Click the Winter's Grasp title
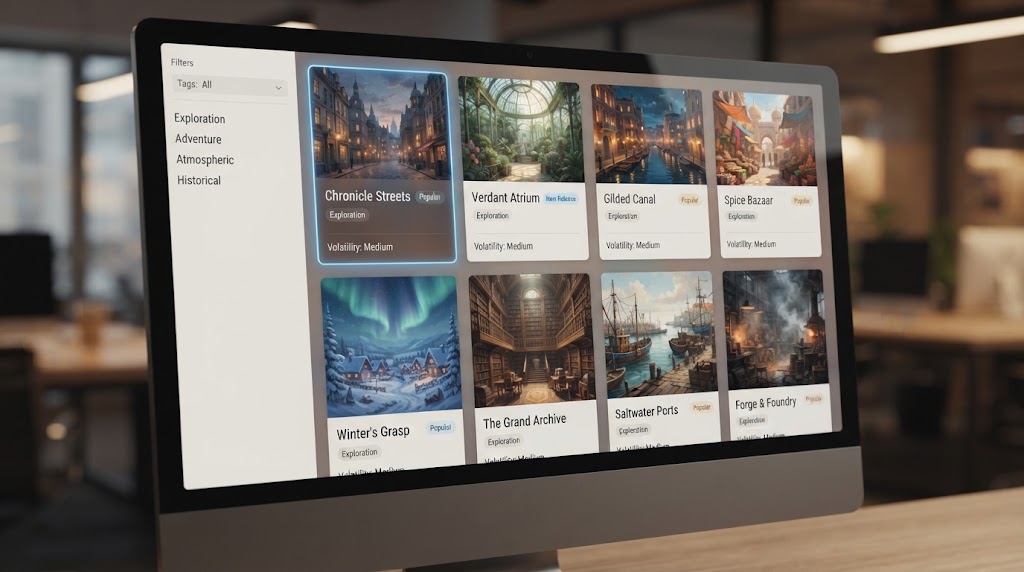1024x572 pixels. [x=373, y=432]
